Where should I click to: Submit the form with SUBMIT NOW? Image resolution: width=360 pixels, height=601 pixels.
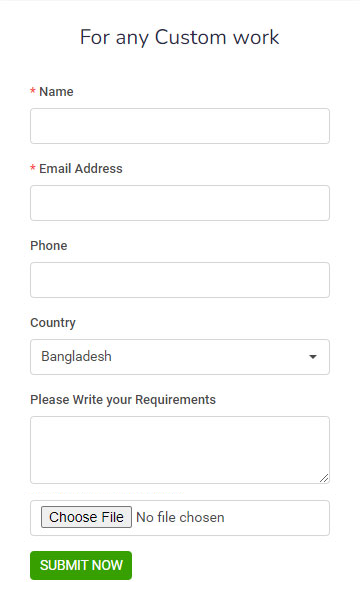tap(81, 565)
